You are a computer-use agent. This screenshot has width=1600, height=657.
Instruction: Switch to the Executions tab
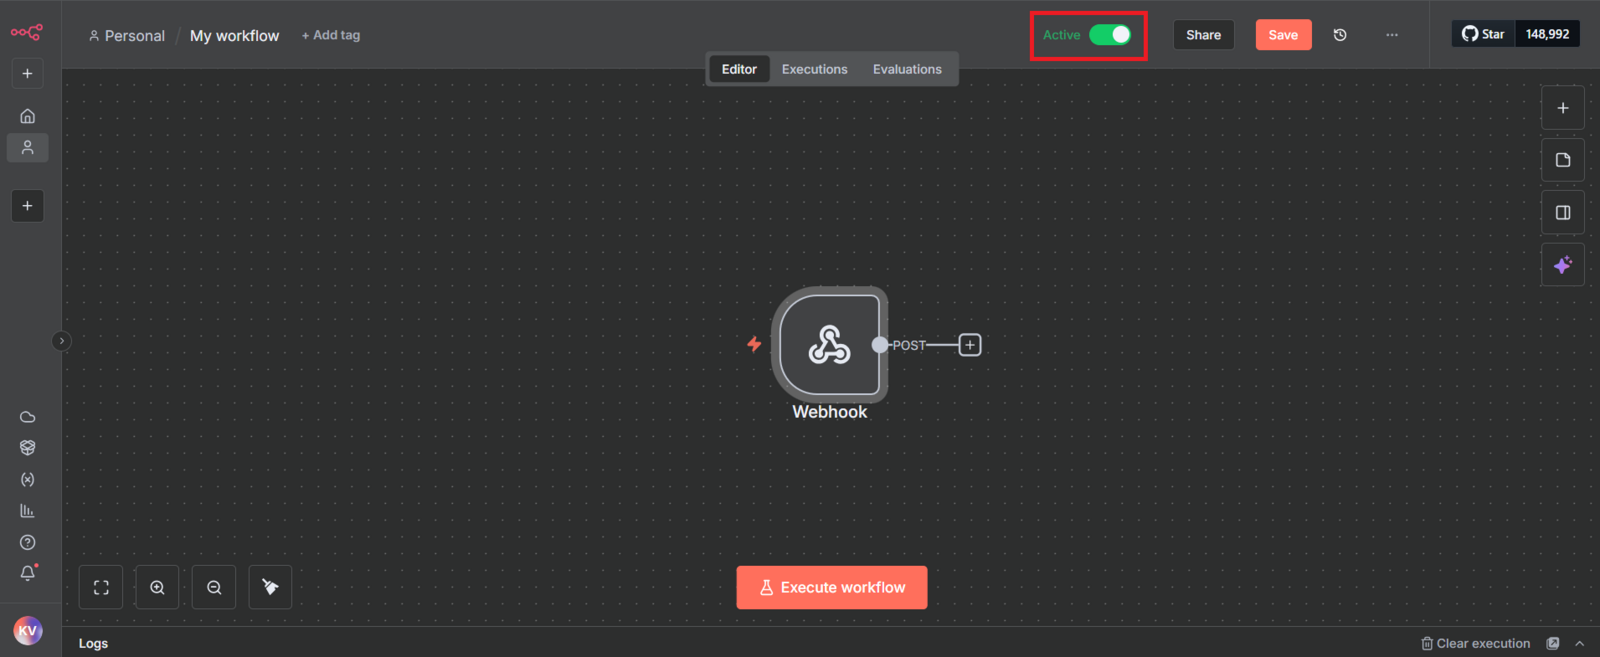814,69
